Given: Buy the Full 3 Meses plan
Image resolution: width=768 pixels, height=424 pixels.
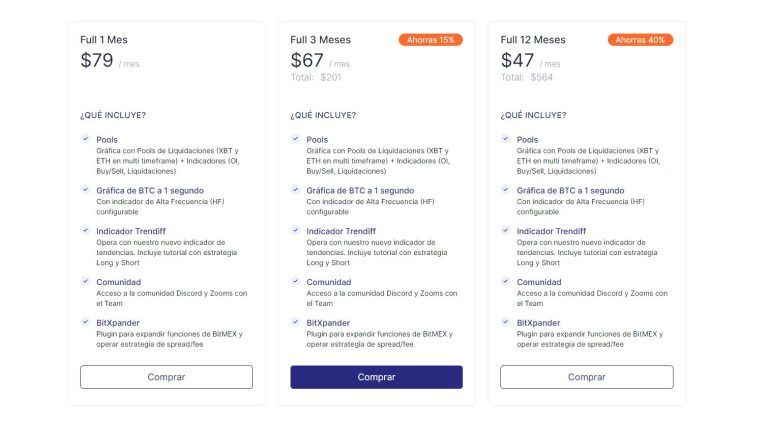Looking at the screenshot, I should pyautogui.click(x=376, y=377).
